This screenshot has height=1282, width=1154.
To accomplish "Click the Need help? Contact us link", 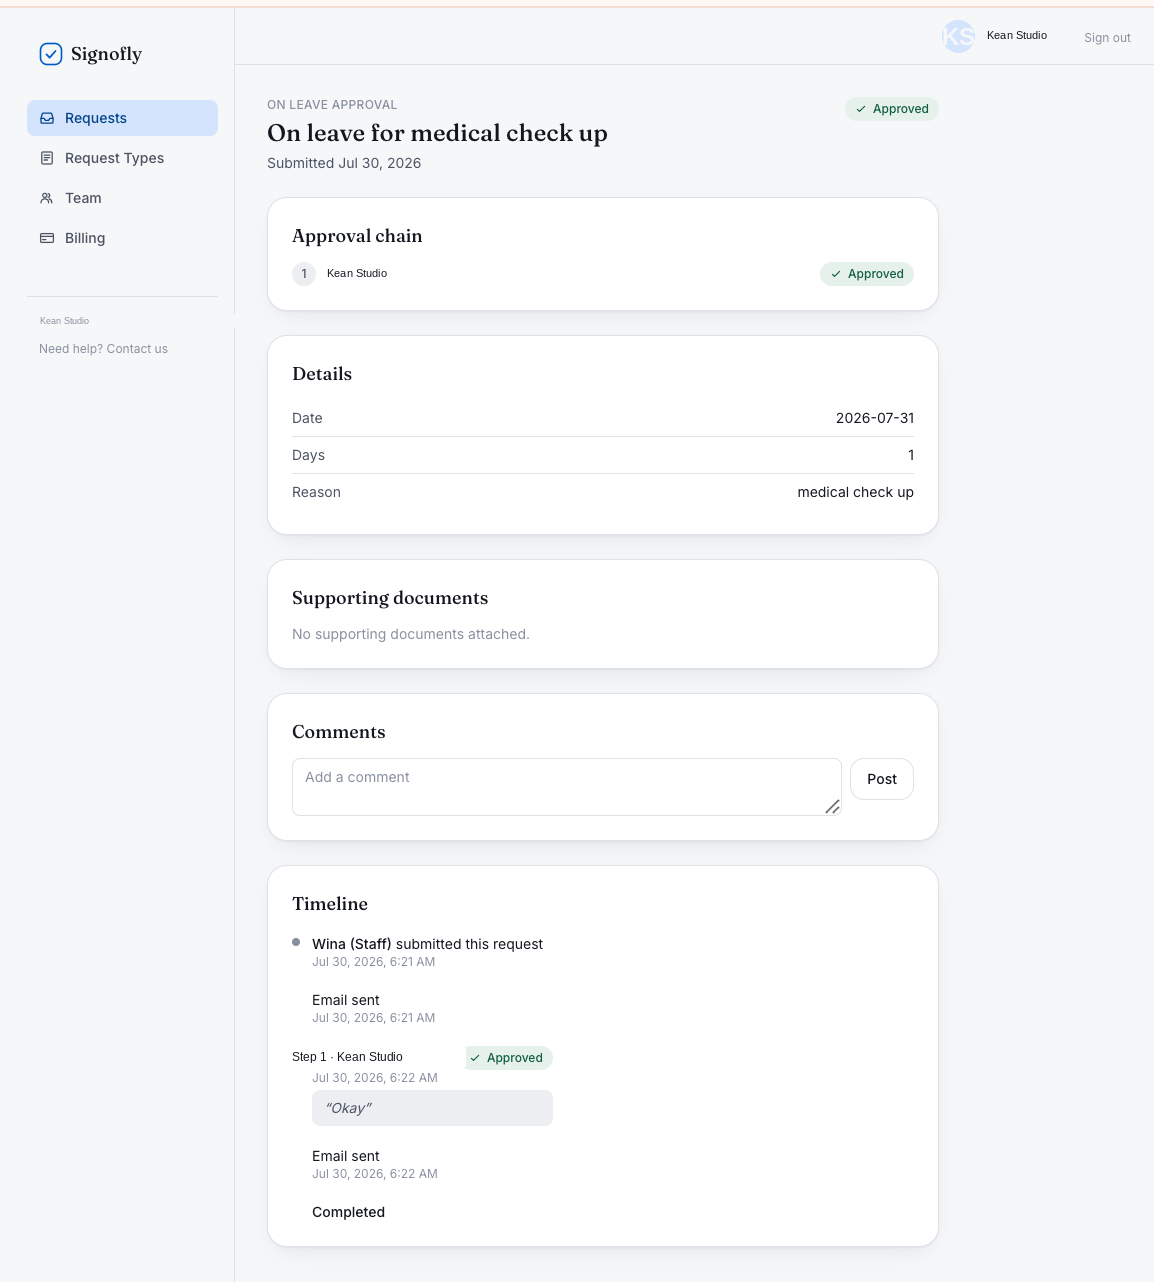I will pos(103,349).
